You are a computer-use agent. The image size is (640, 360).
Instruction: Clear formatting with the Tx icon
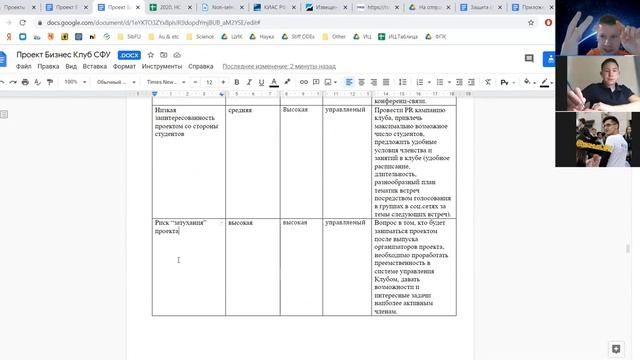point(488,82)
